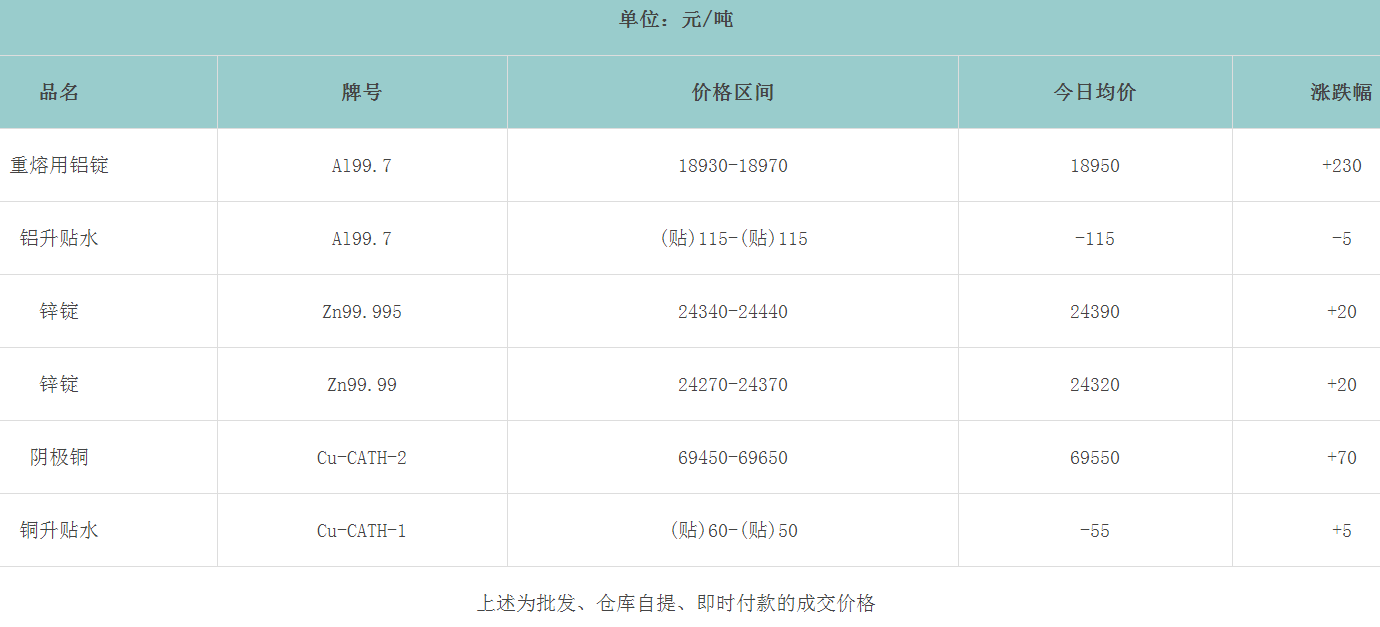Click the 24320 average price value
Image resolution: width=1380 pixels, height=627 pixels.
point(1094,385)
